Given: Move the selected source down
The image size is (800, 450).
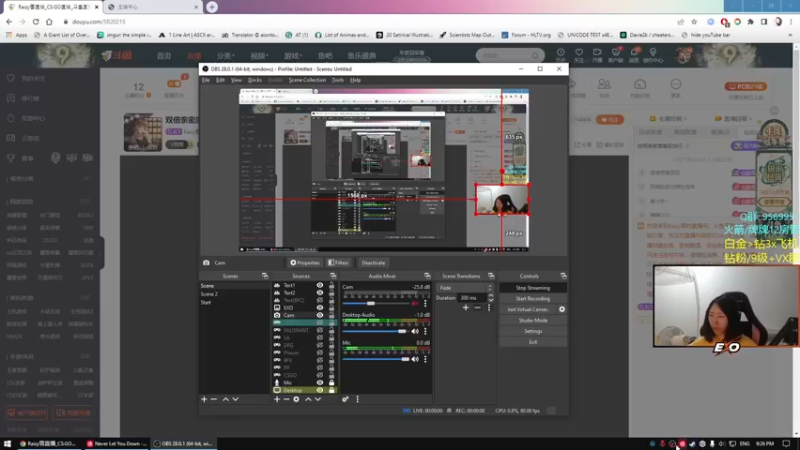Looking at the screenshot, I should point(318,399).
